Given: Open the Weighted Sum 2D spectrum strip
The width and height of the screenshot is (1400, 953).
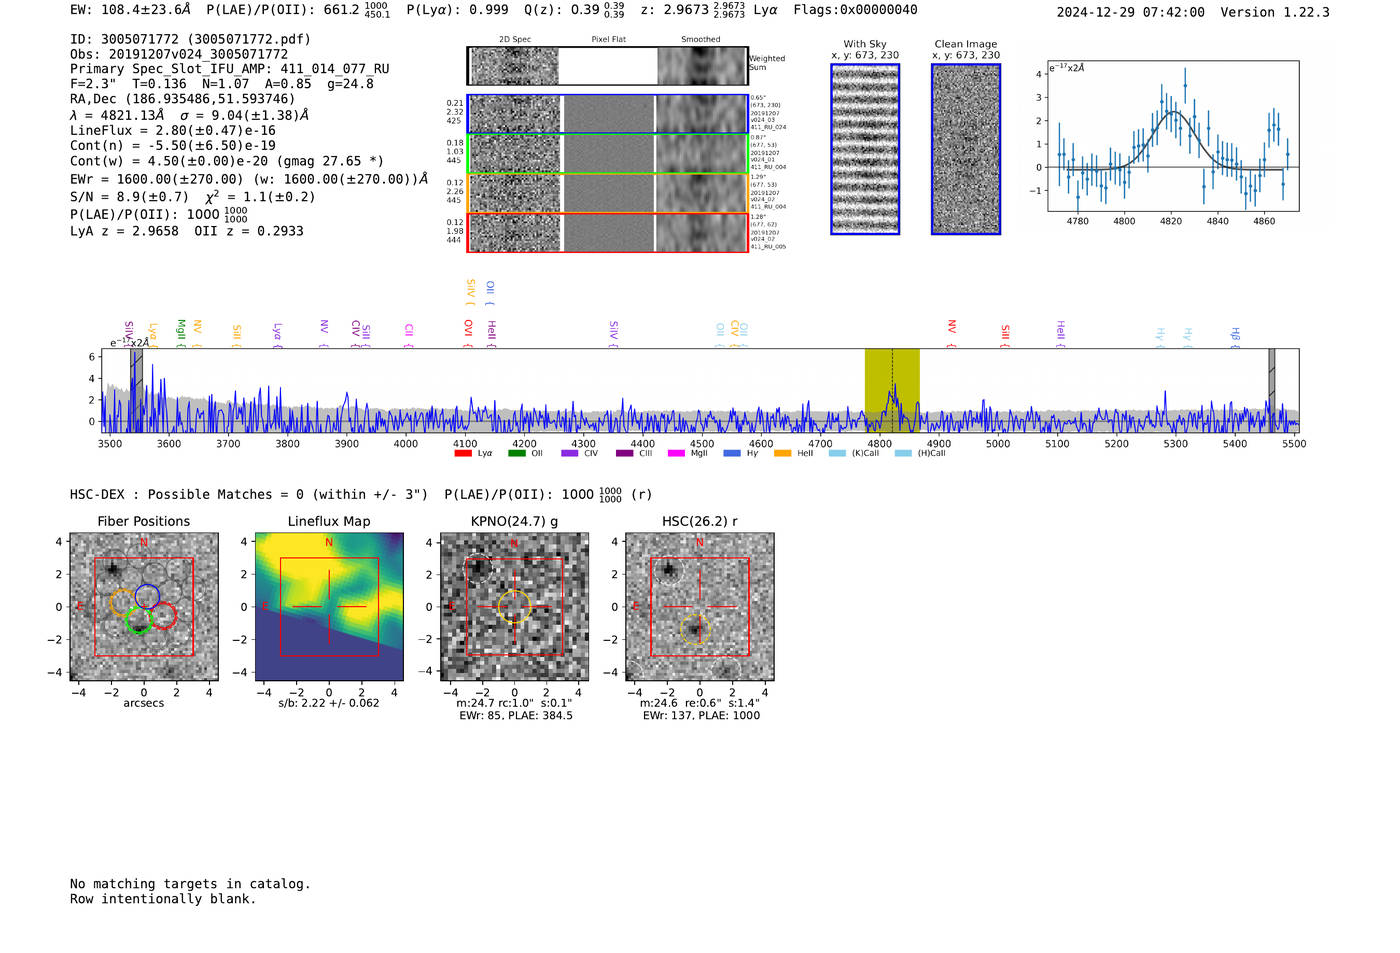Looking at the screenshot, I should click(x=607, y=66).
